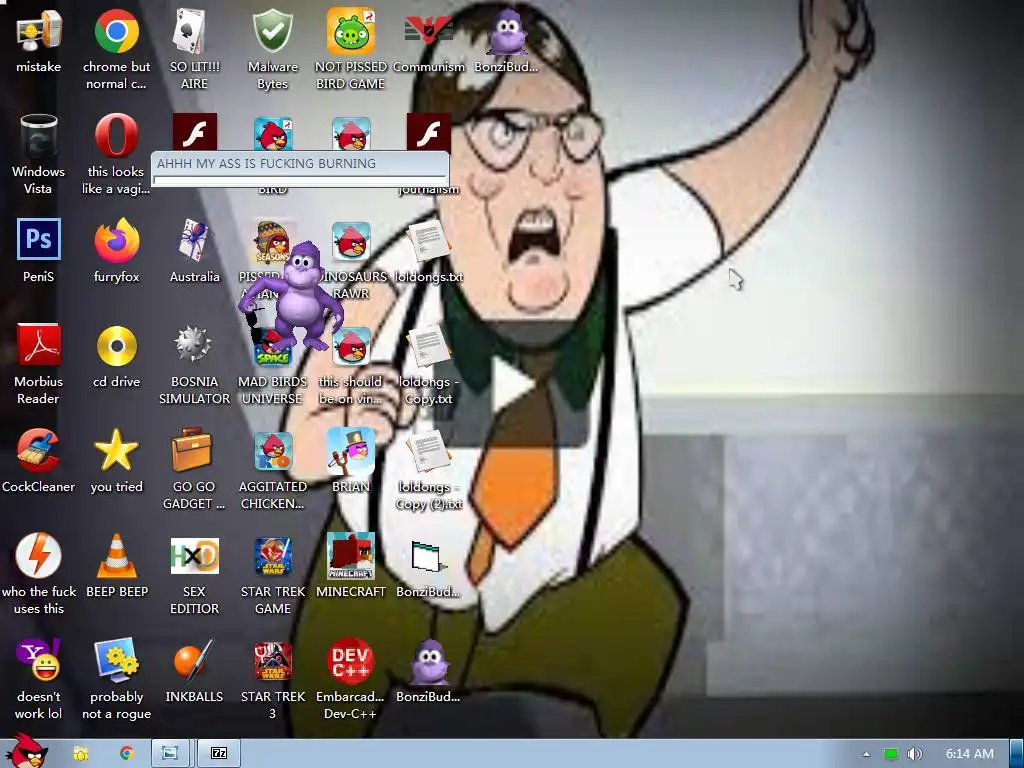The image size is (1024, 768).
Task: Open the 'Windows Vista' recycle bin
Action: 38,136
